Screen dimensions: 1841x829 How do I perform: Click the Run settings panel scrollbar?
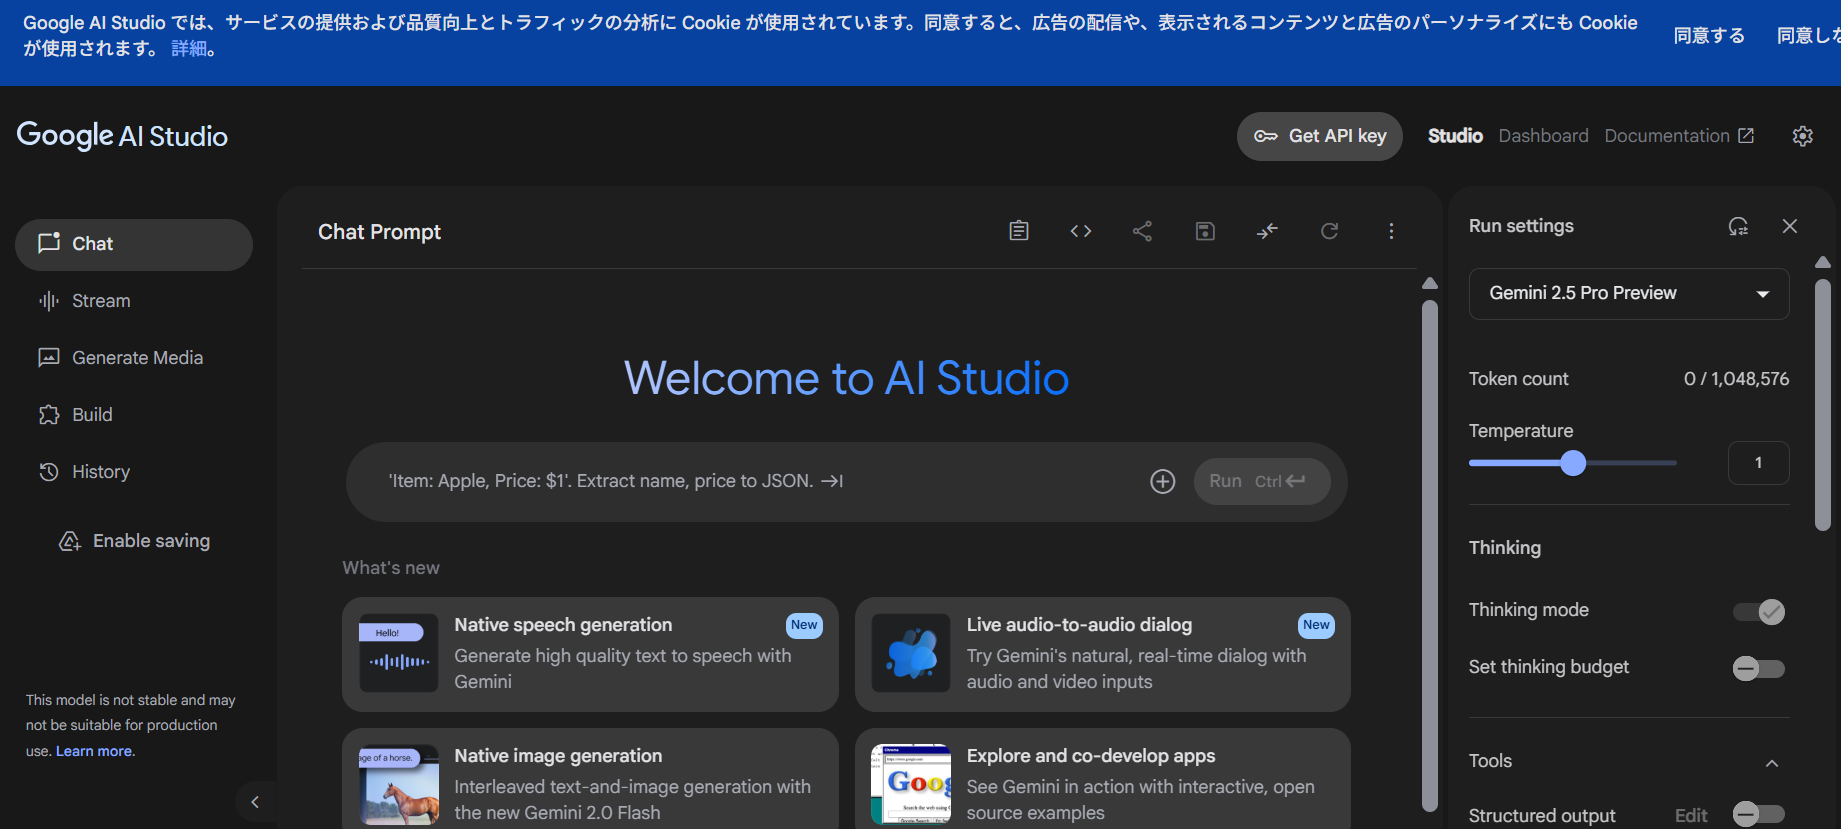1823,405
